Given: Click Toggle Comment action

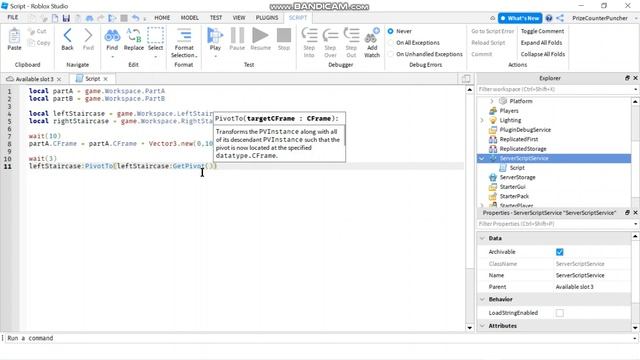Looking at the screenshot, I should (x=542, y=31).
